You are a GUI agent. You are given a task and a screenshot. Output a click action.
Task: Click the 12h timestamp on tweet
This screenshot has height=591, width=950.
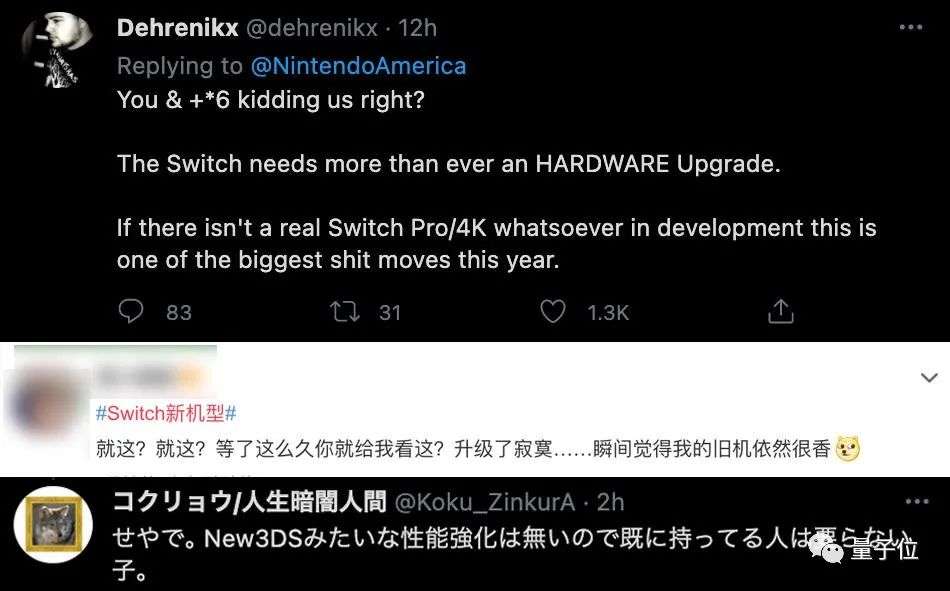(417, 27)
